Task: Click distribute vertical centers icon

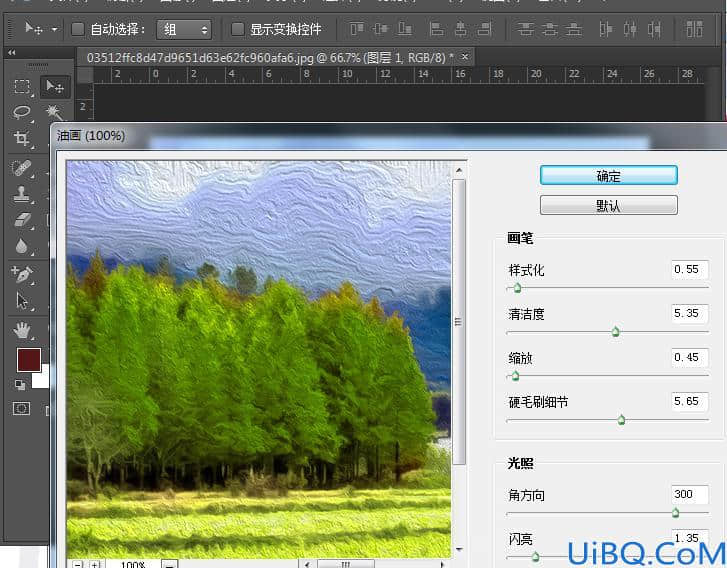Action: click(x=549, y=29)
